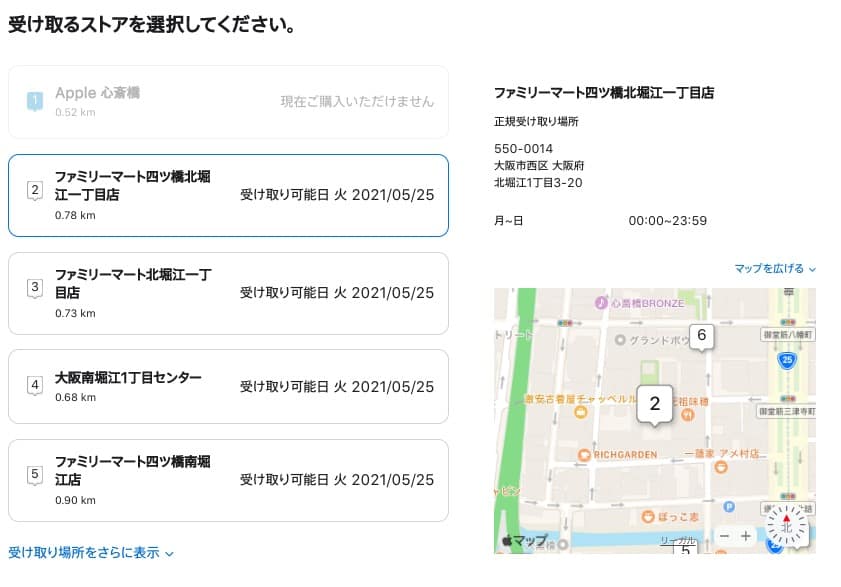The width and height of the screenshot is (841, 587).
Task: Click the 元祖味穂 restaurant icon on map
Action: pos(688,414)
